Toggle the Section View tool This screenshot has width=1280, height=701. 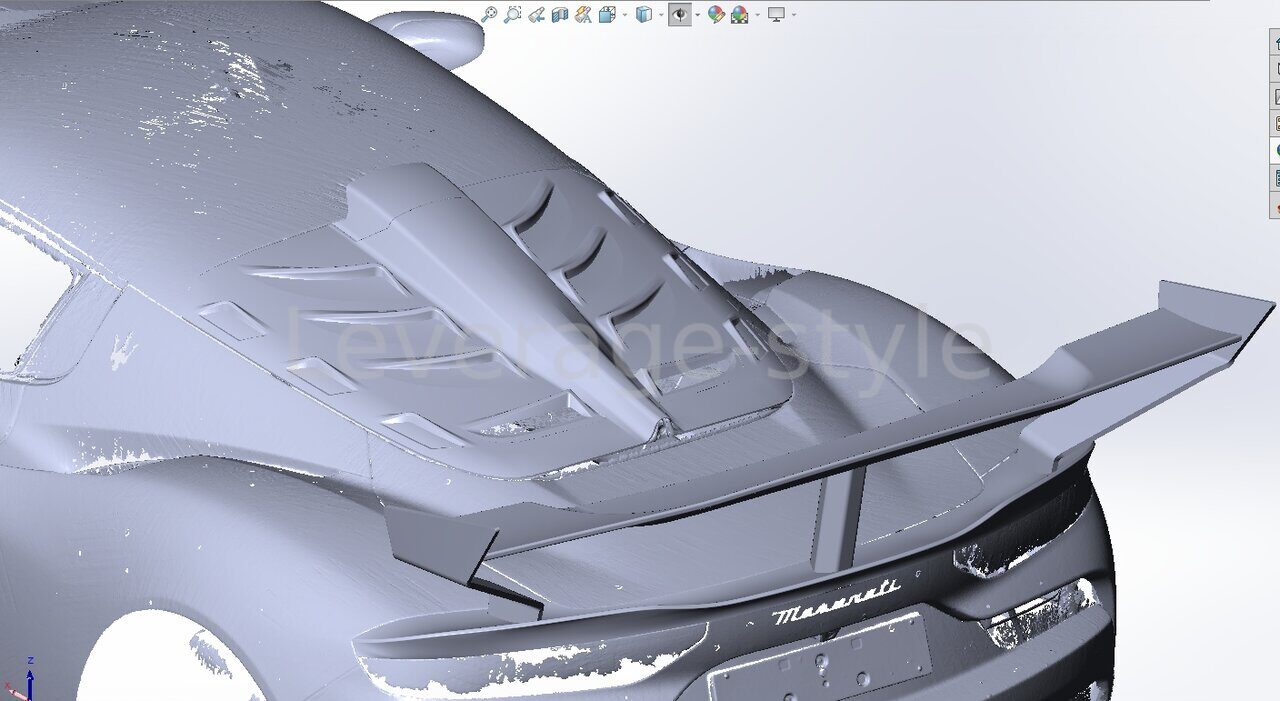[559, 14]
